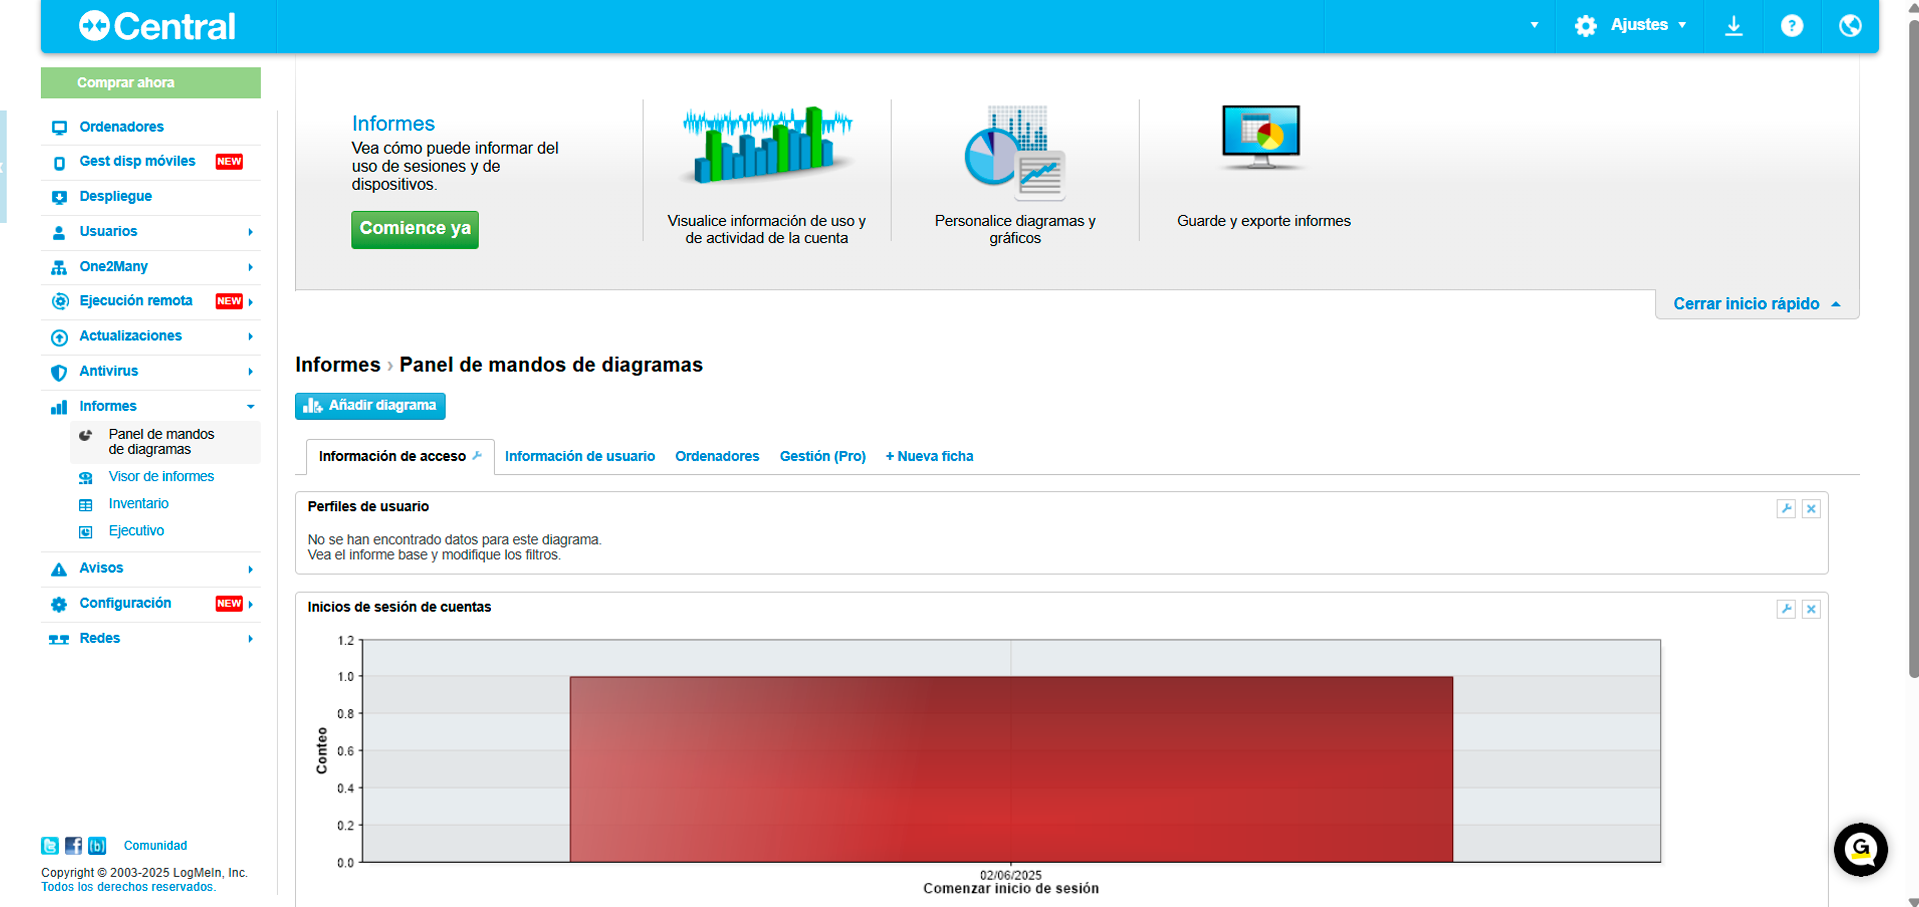The image size is (1919, 907).
Task: Switch to the Información de usuario tab
Action: (580, 456)
